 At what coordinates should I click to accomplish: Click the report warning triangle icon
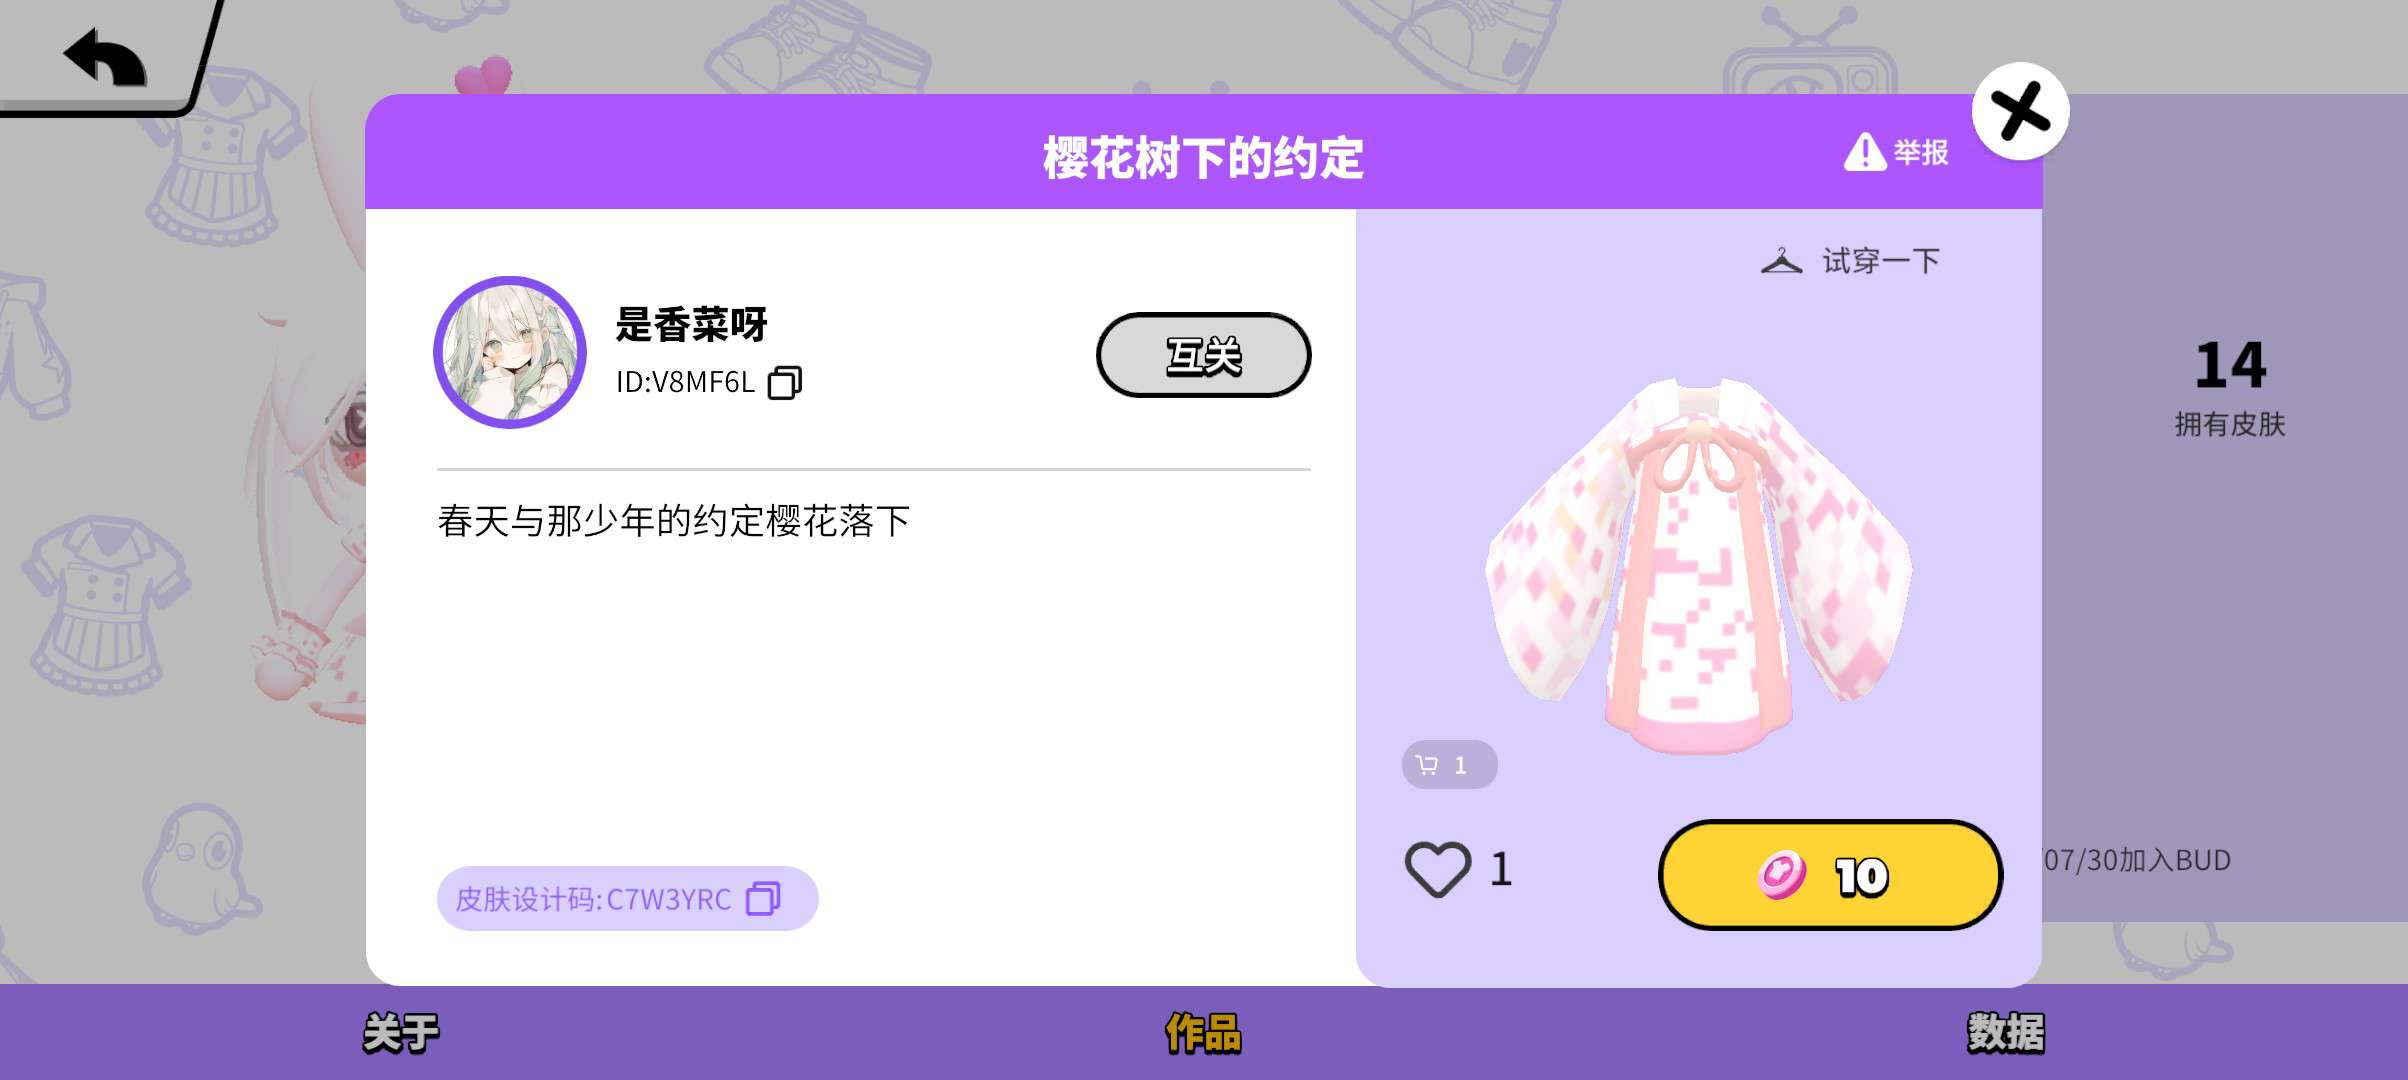tap(1865, 152)
